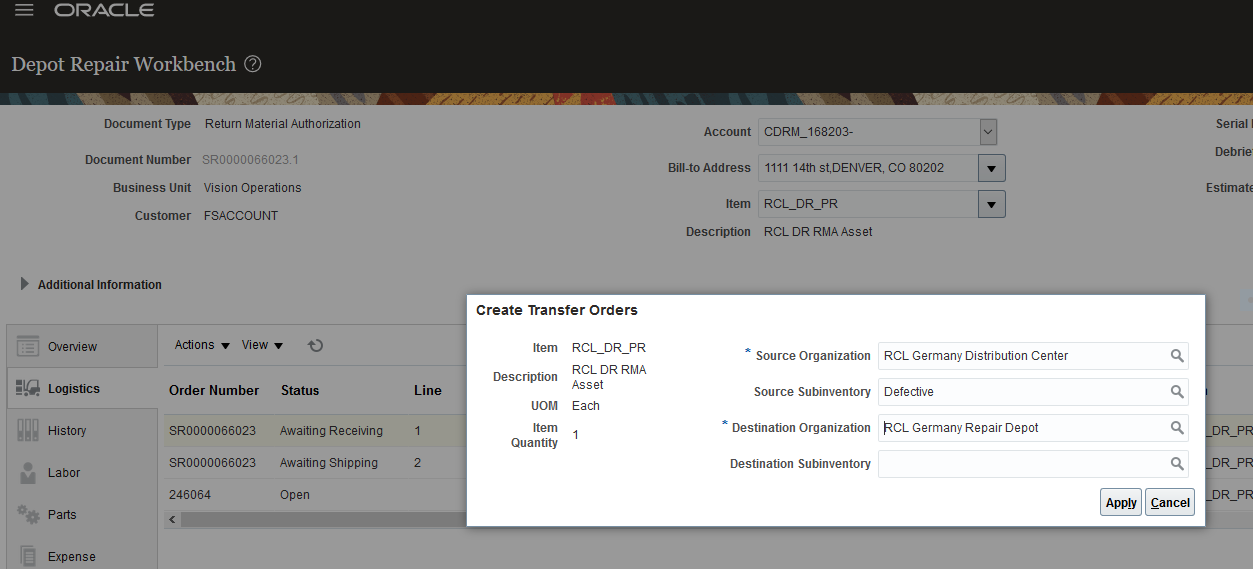The height and width of the screenshot is (569, 1253).
Task: Open the Item dropdown arrow
Action: (991, 204)
